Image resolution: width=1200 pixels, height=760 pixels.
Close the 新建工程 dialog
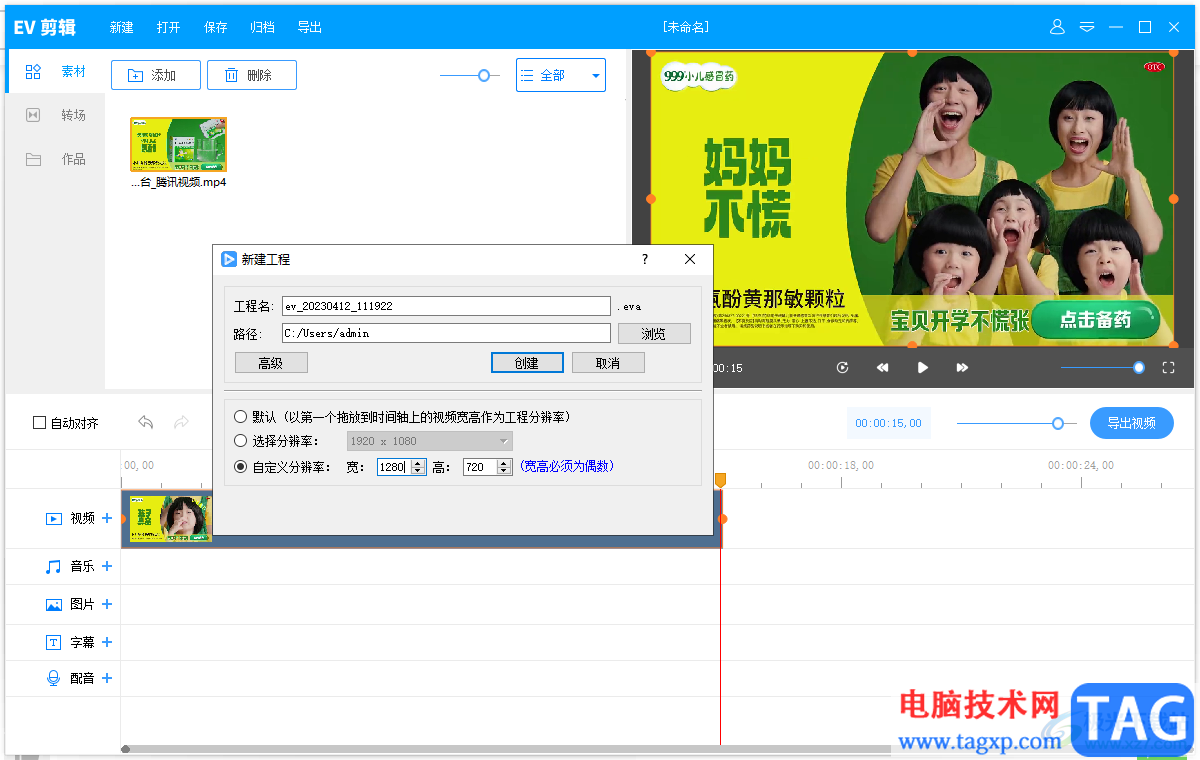pos(690,259)
